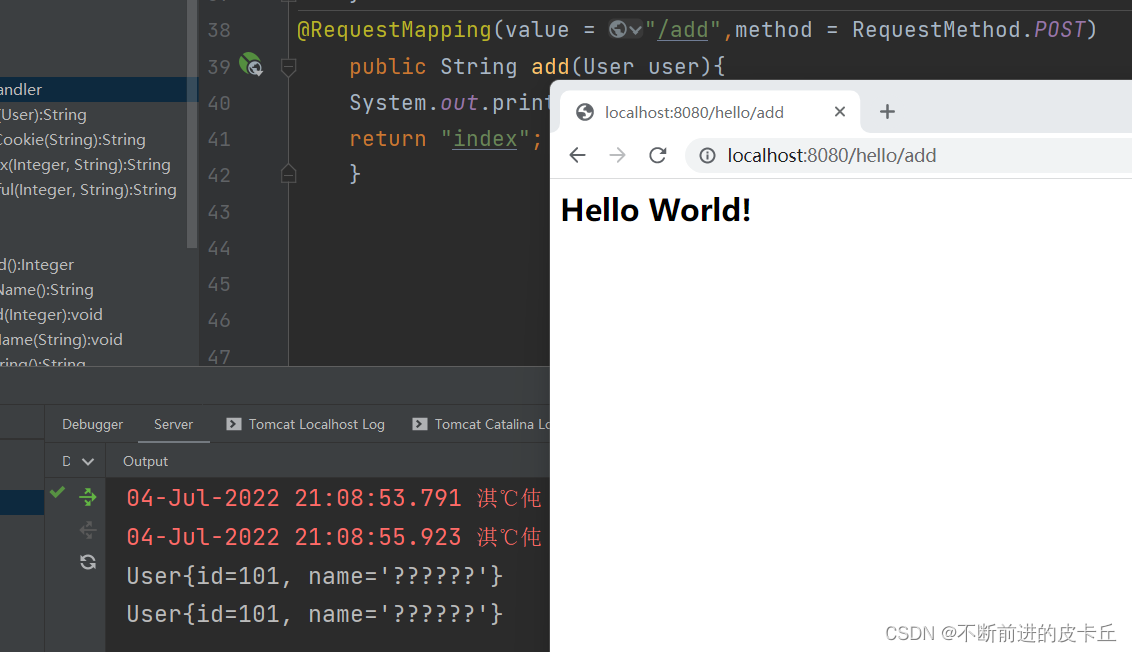Select the Name():String getter in structure panel
The height and width of the screenshot is (652, 1132).
click(47, 290)
